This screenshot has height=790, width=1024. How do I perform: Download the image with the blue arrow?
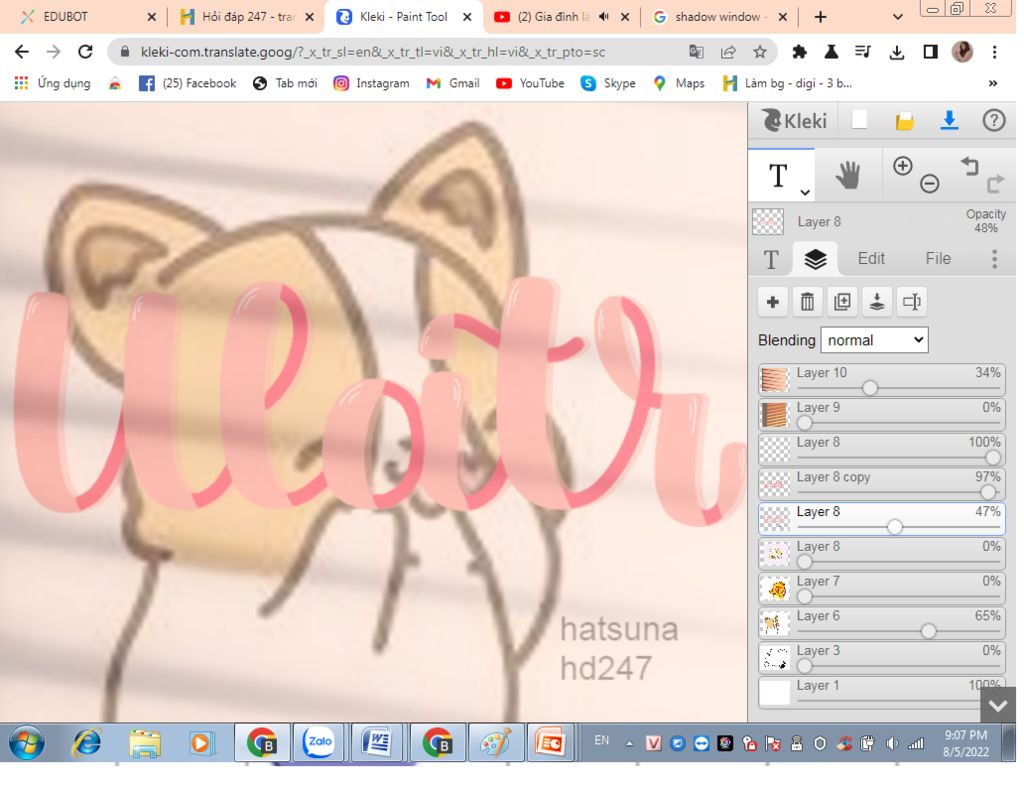click(x=949, y=121)
